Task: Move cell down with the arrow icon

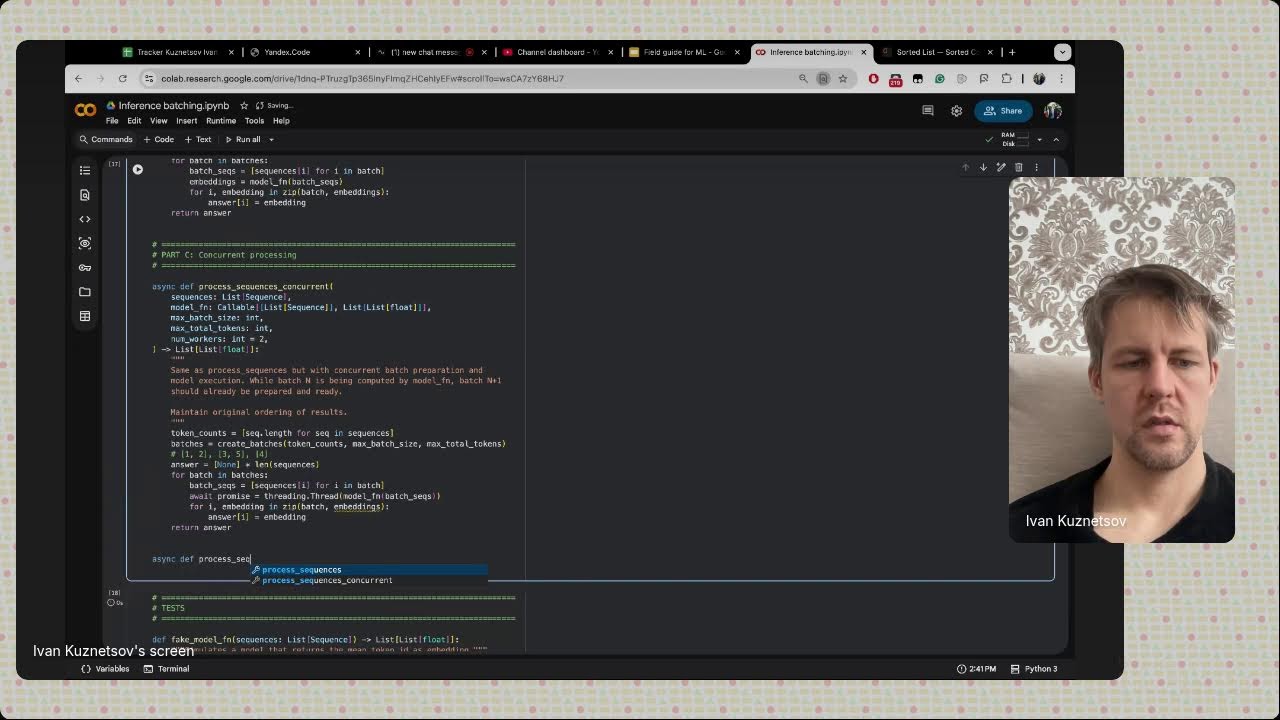Action: click(983, 167)
